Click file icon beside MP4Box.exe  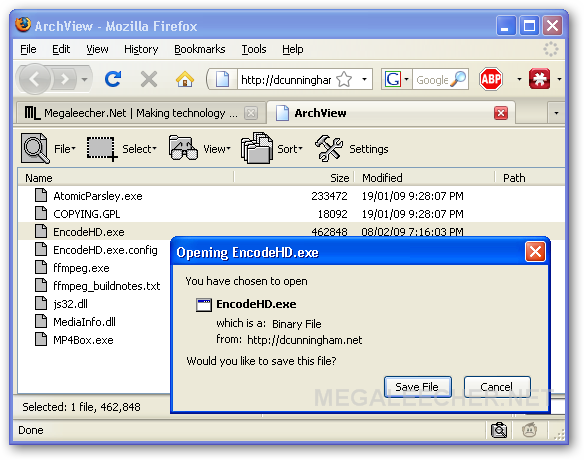[41, 339]
